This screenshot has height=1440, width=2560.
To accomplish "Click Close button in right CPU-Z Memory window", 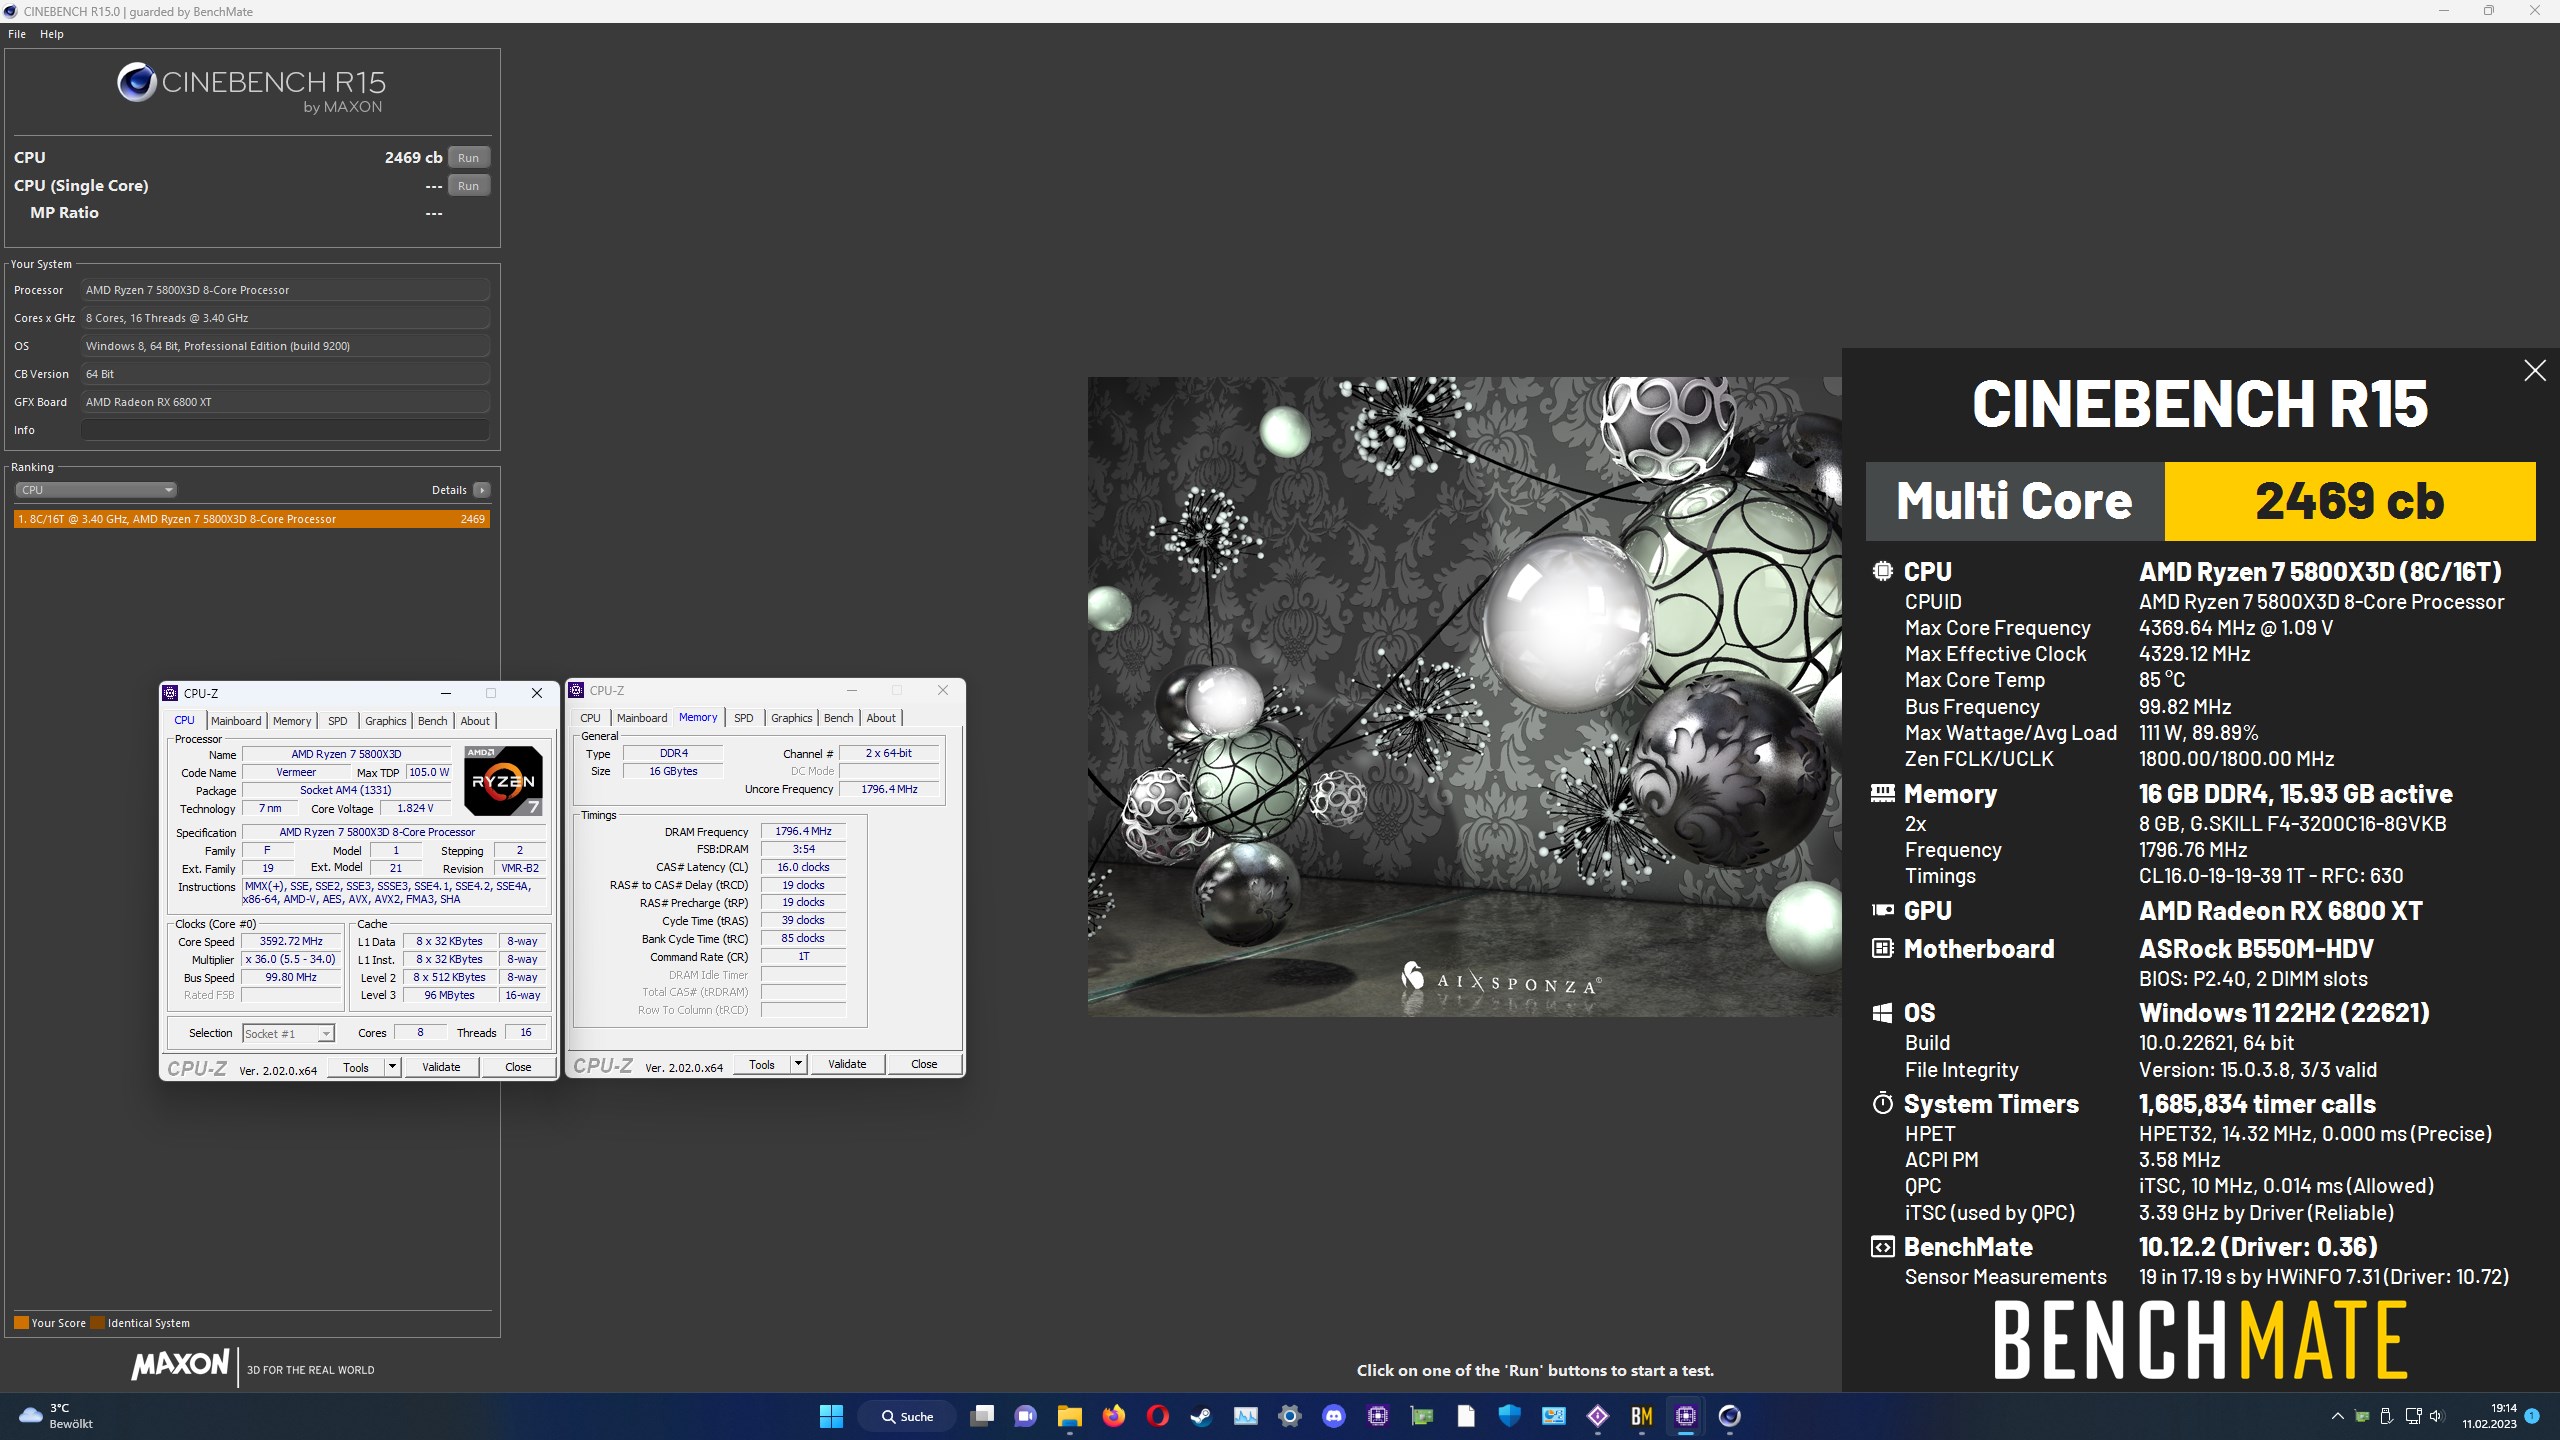I will (924, 1064).
